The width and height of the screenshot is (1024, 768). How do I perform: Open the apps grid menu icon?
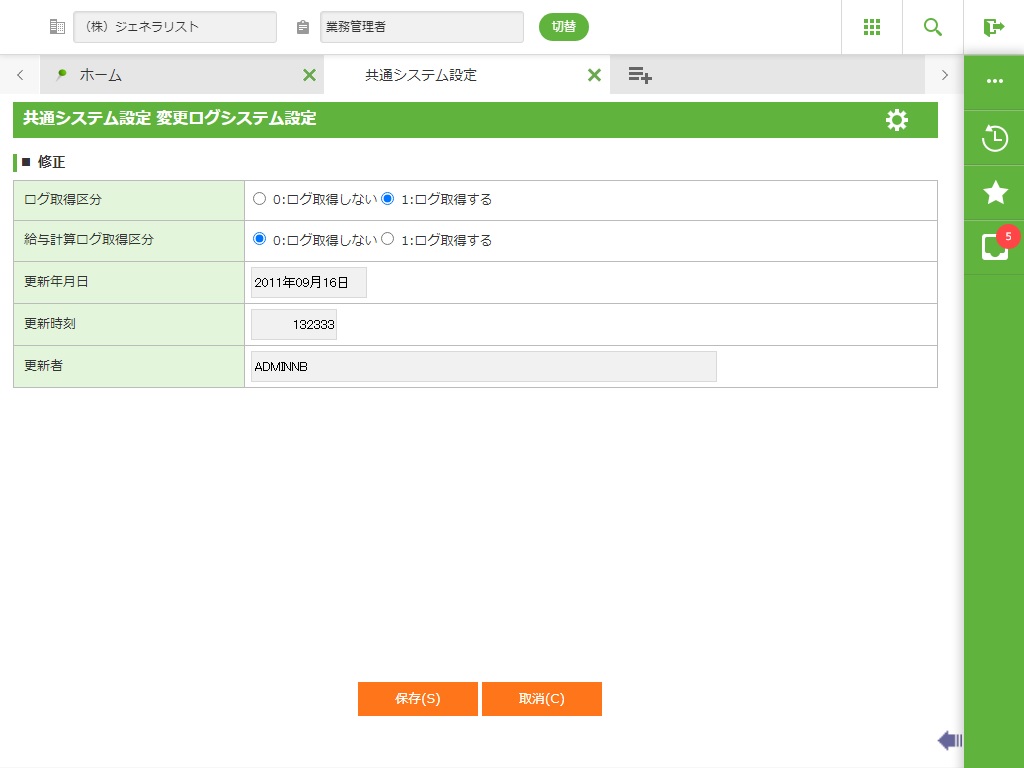pyautogui.click(x=871, y=27)
